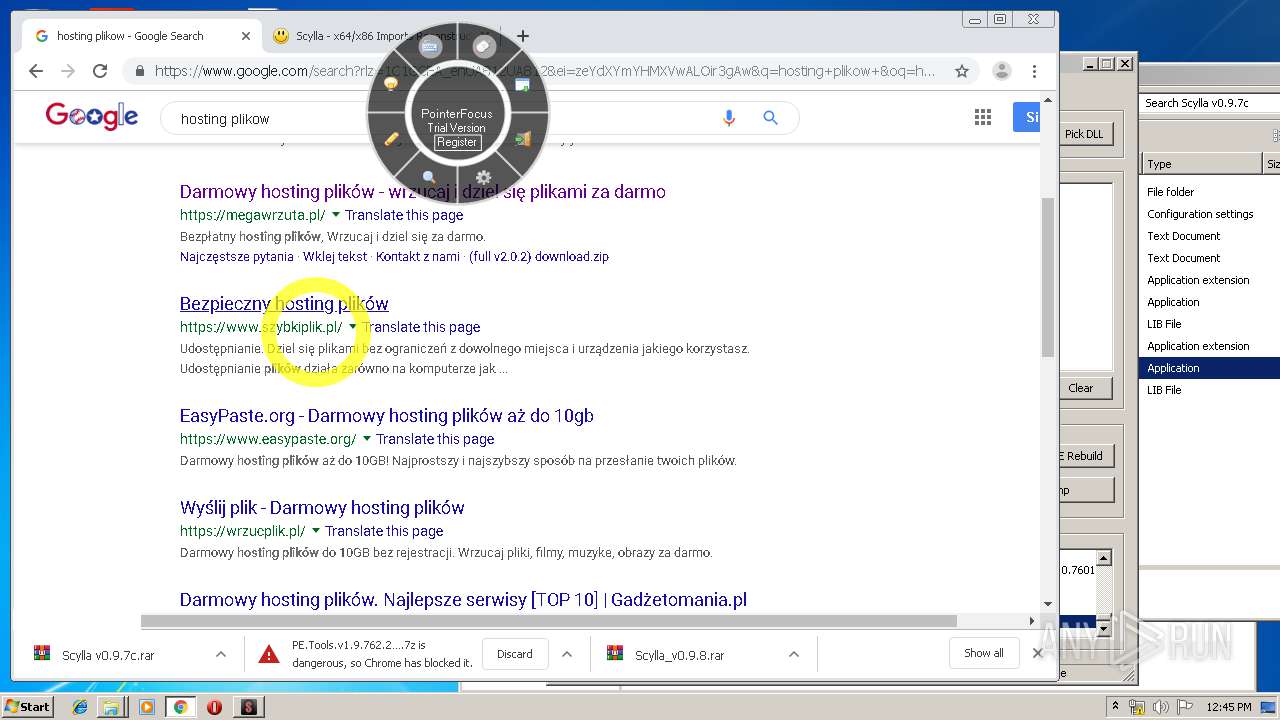Discard the blocked PE.Tools download
This screenshot has height=720, width=1280.
515,654
